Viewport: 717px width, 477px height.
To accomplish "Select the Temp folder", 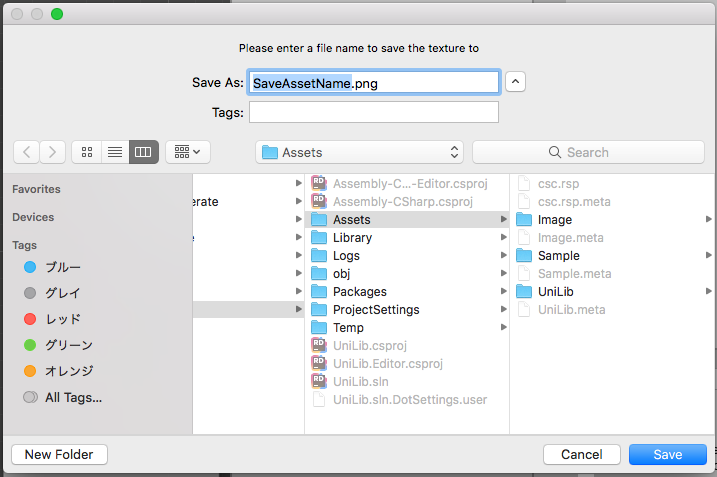I will tap(407, 328).
